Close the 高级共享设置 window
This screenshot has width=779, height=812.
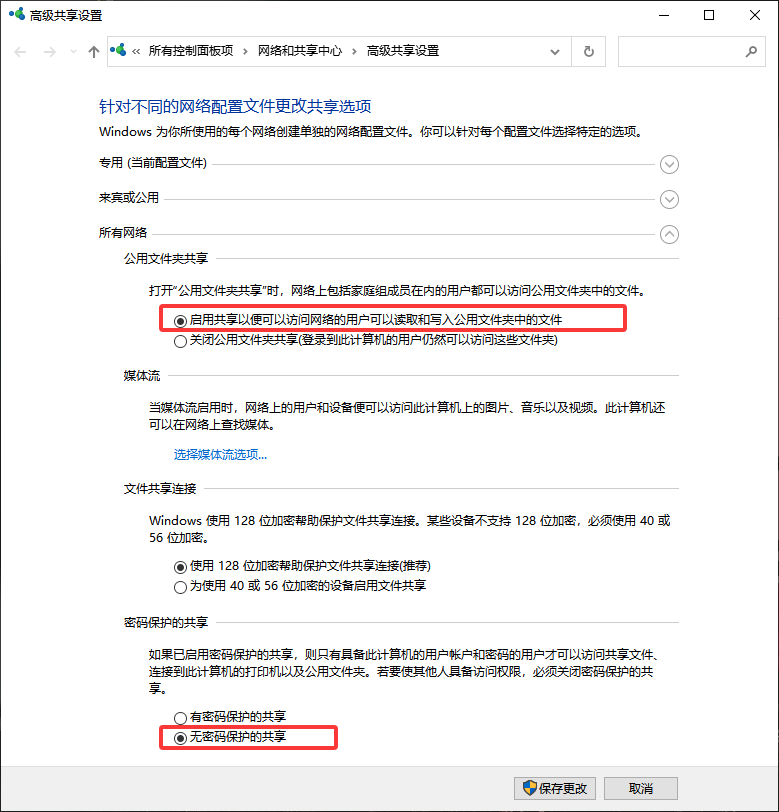(755, 15)
